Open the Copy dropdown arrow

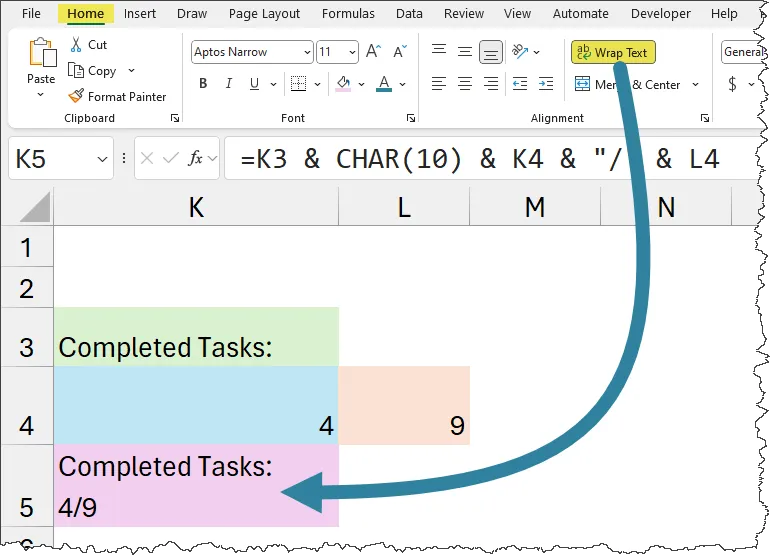point(131,70)
